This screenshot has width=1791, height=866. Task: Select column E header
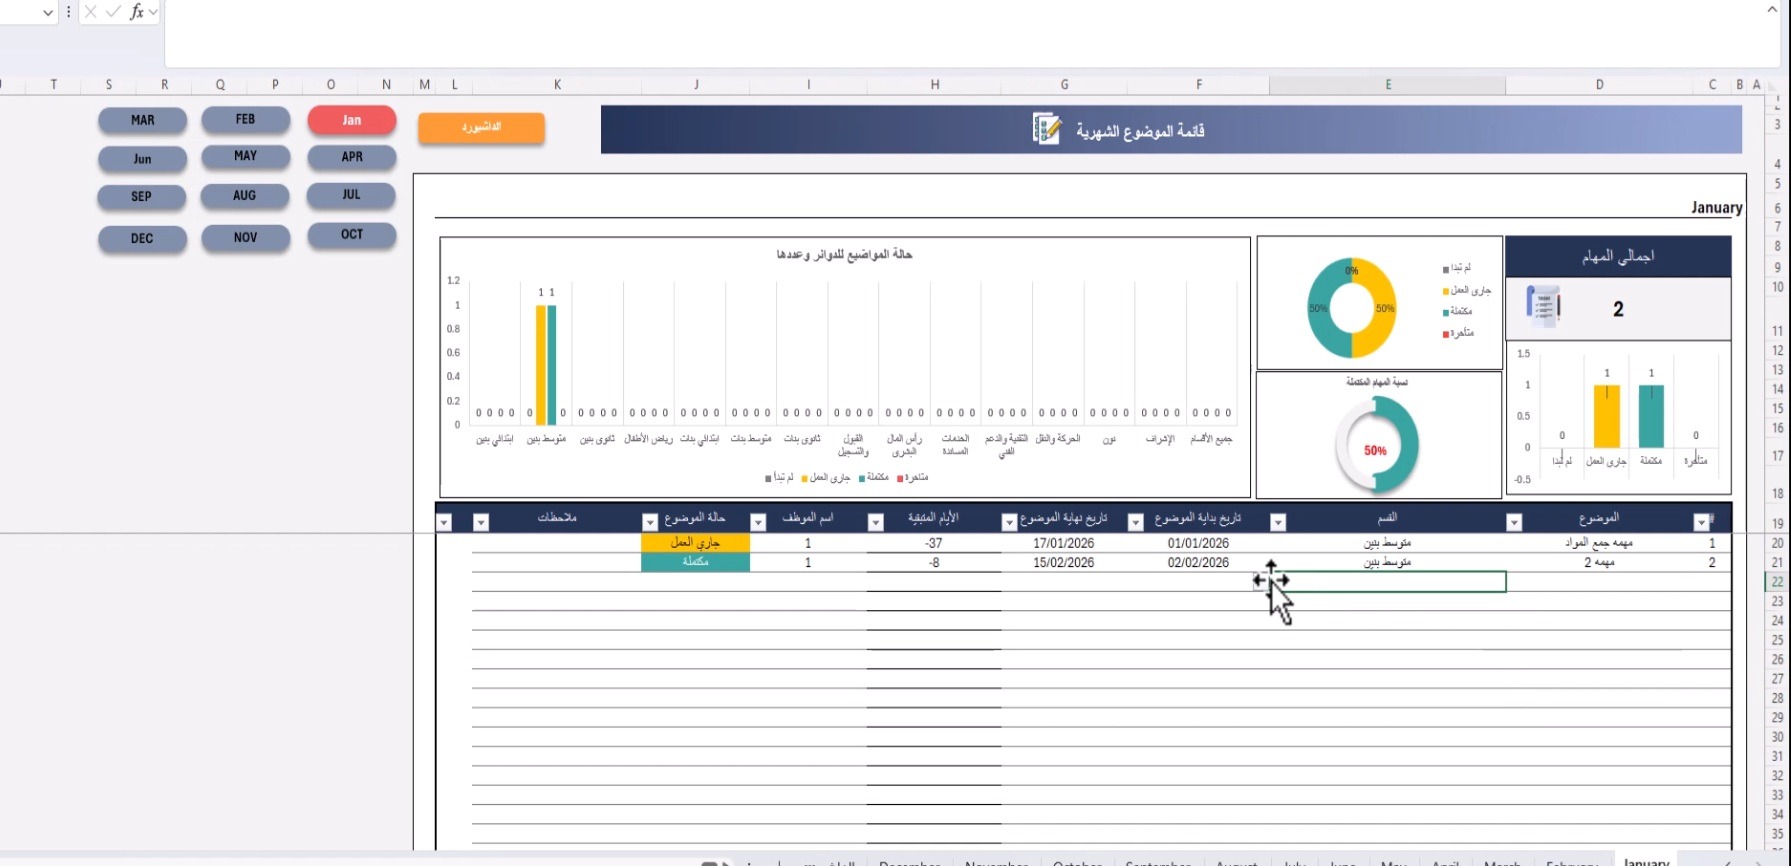click(1387, 85)
